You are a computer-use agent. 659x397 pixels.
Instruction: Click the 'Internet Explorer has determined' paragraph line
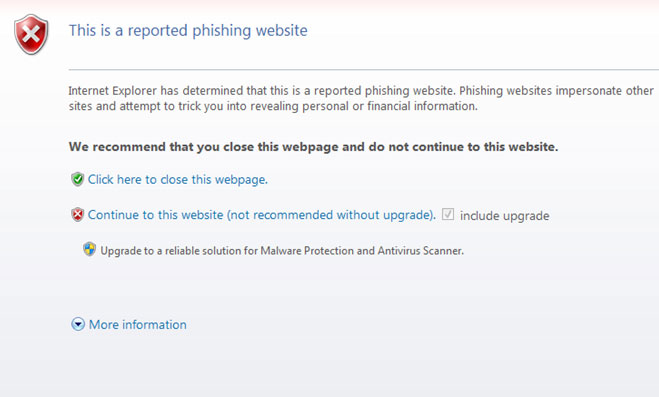[x=361, y=91]
